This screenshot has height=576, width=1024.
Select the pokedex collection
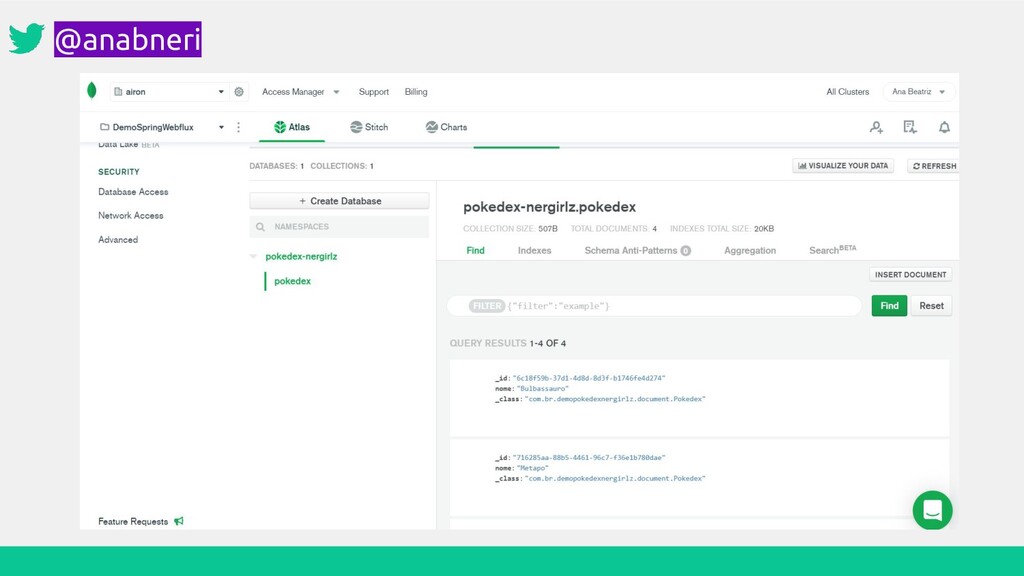pos(293,281)
